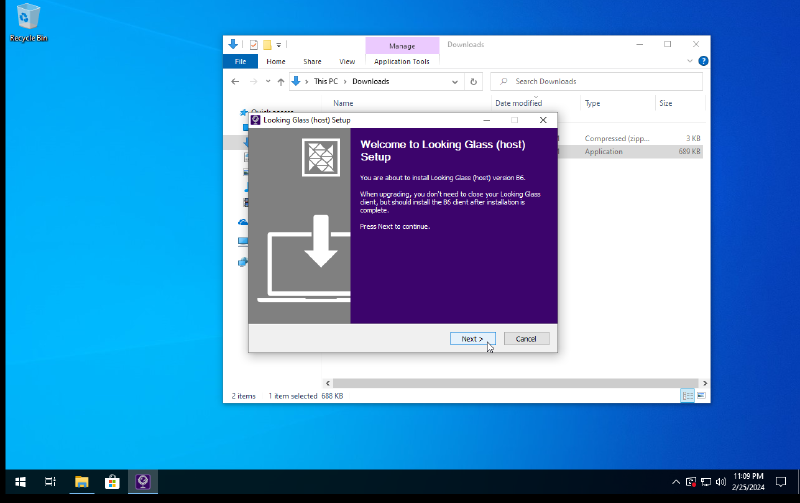Click the horizontal scrollbar track
This screenshot has height=503, width=800.
515,383
